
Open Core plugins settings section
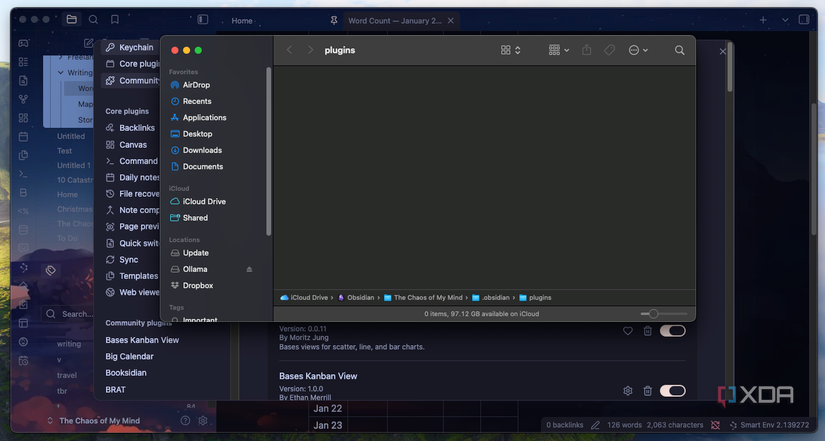click(132, 64)
